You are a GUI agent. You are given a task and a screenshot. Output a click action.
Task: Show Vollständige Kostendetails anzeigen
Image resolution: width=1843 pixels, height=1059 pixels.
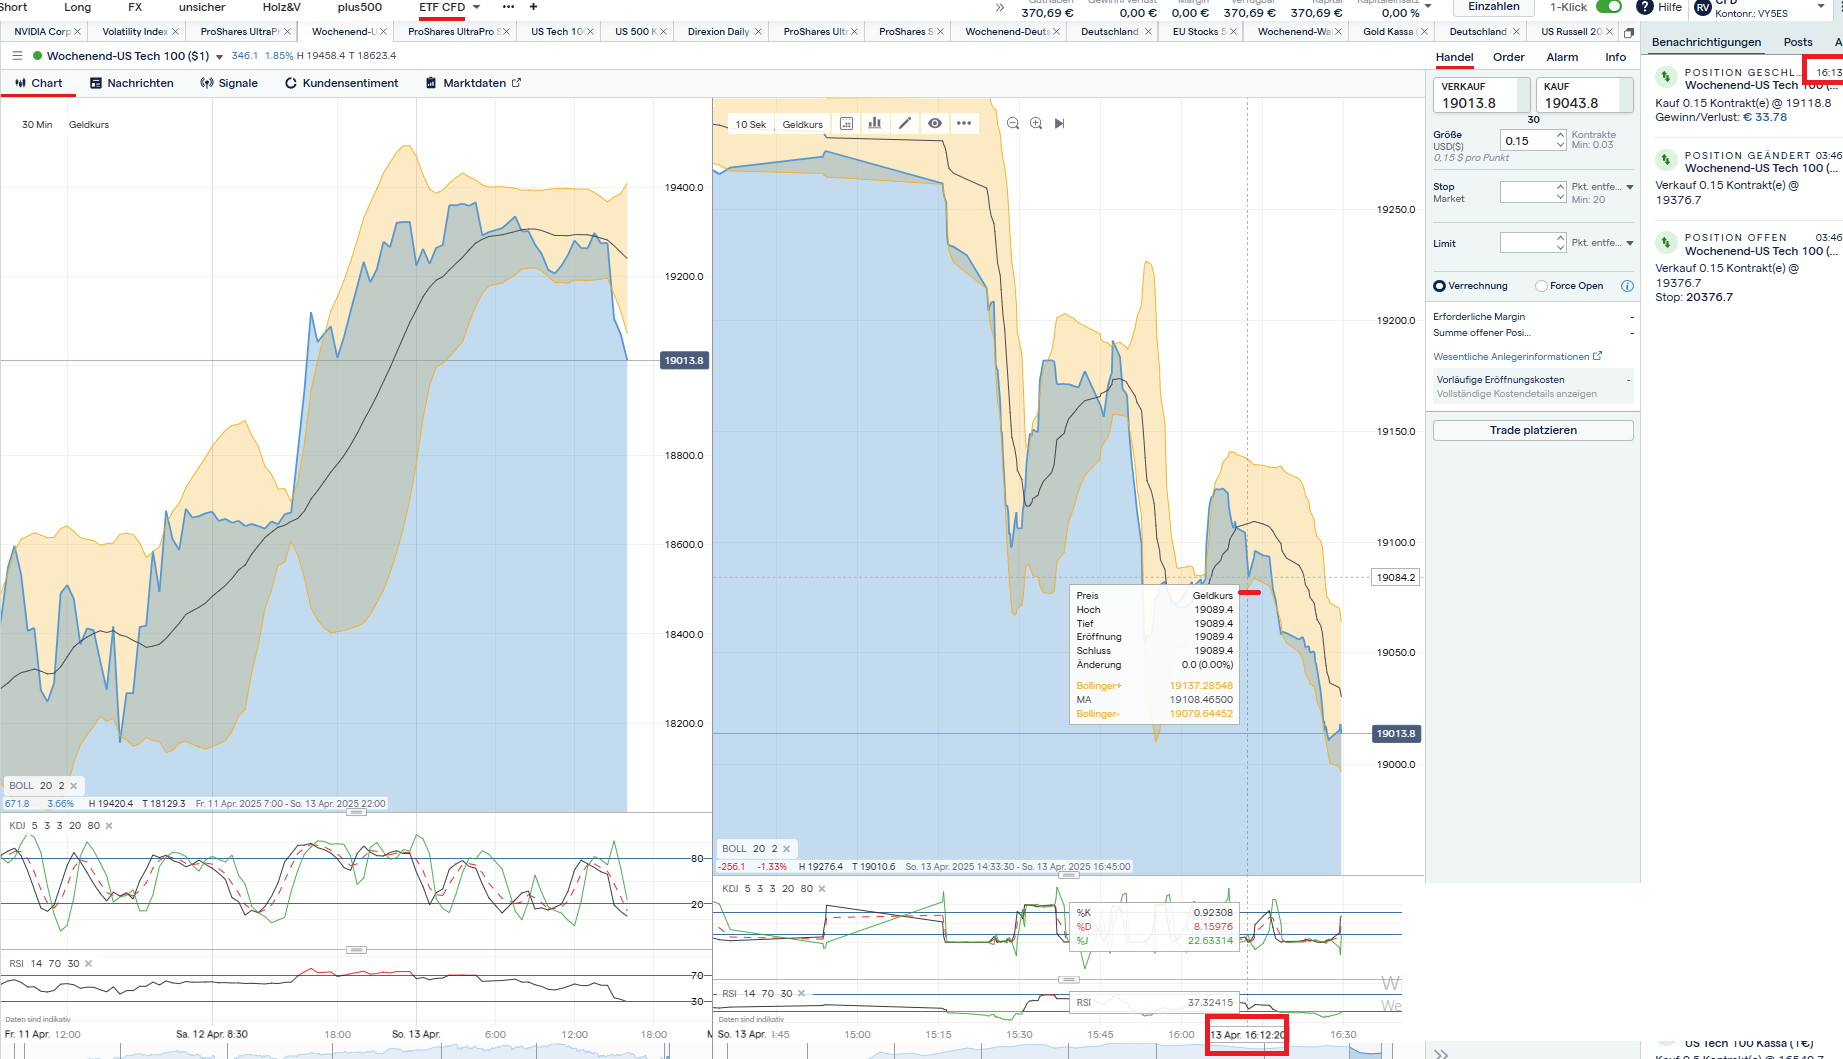pos(1517,394)
